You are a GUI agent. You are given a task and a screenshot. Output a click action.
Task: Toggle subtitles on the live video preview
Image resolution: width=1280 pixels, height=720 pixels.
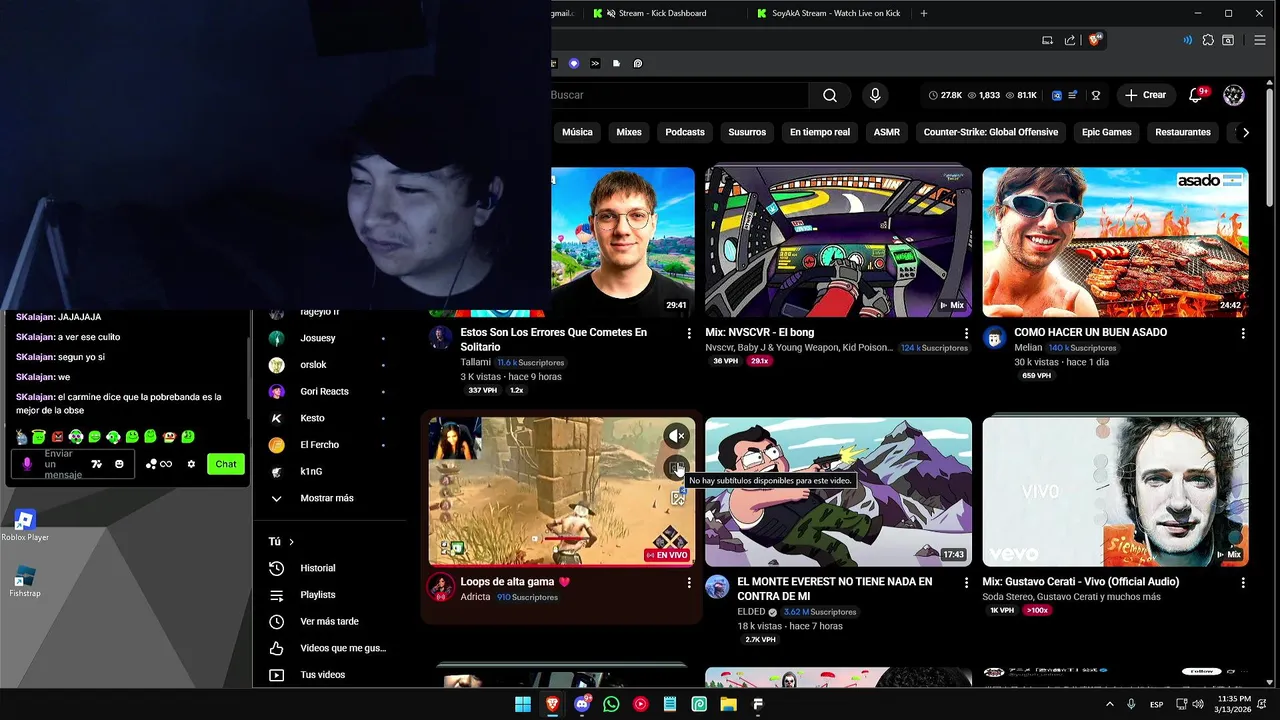[x=677, y=467]
